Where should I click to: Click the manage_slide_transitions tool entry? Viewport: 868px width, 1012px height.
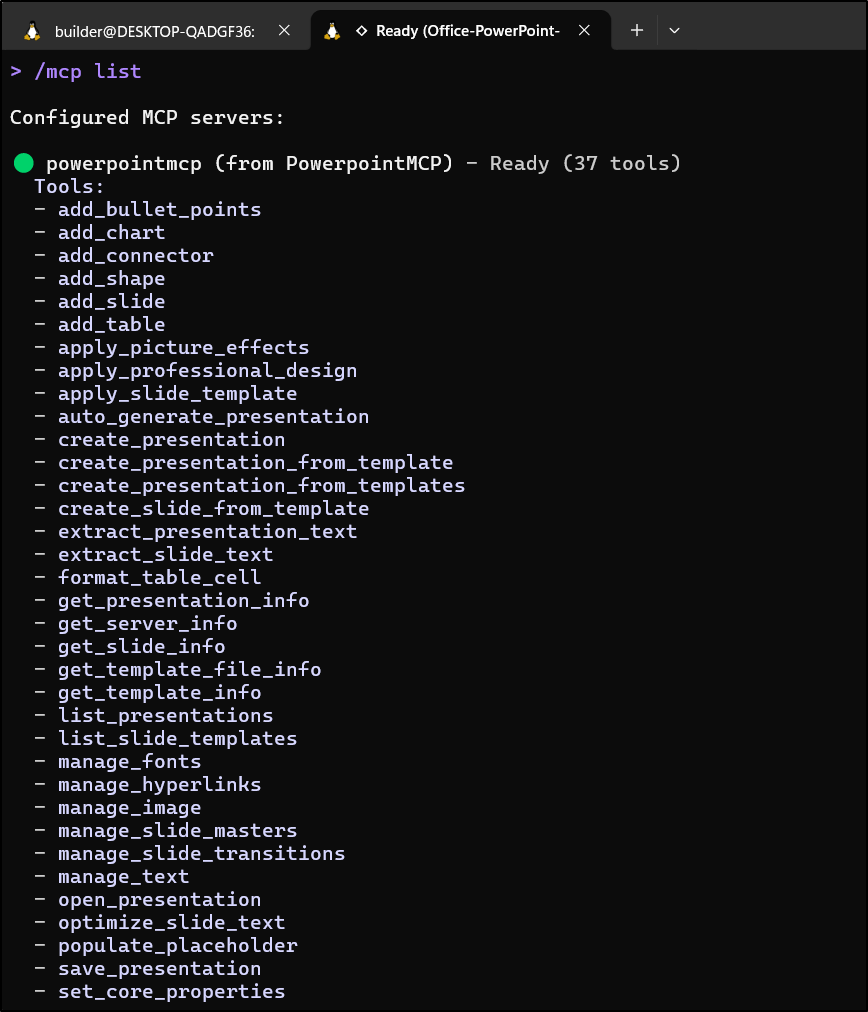coord(201,854)
